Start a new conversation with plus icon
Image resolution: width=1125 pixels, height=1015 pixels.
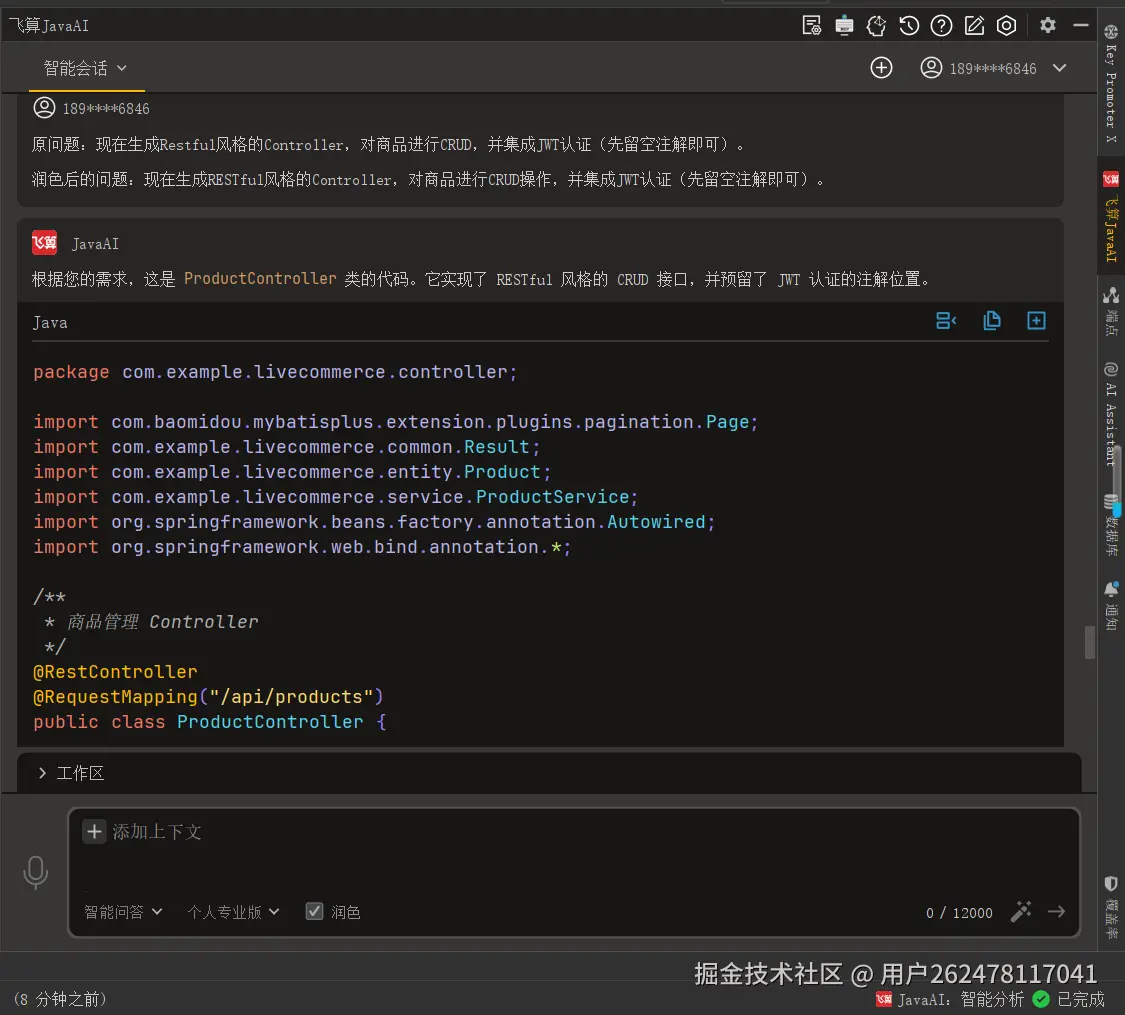pyautogui.click(x=881, y=68)
